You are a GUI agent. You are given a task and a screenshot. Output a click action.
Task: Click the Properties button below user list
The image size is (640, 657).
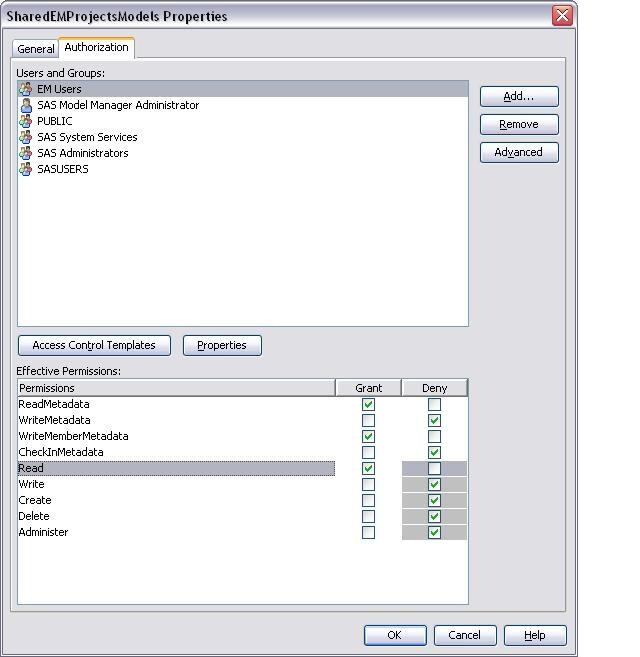221,345
